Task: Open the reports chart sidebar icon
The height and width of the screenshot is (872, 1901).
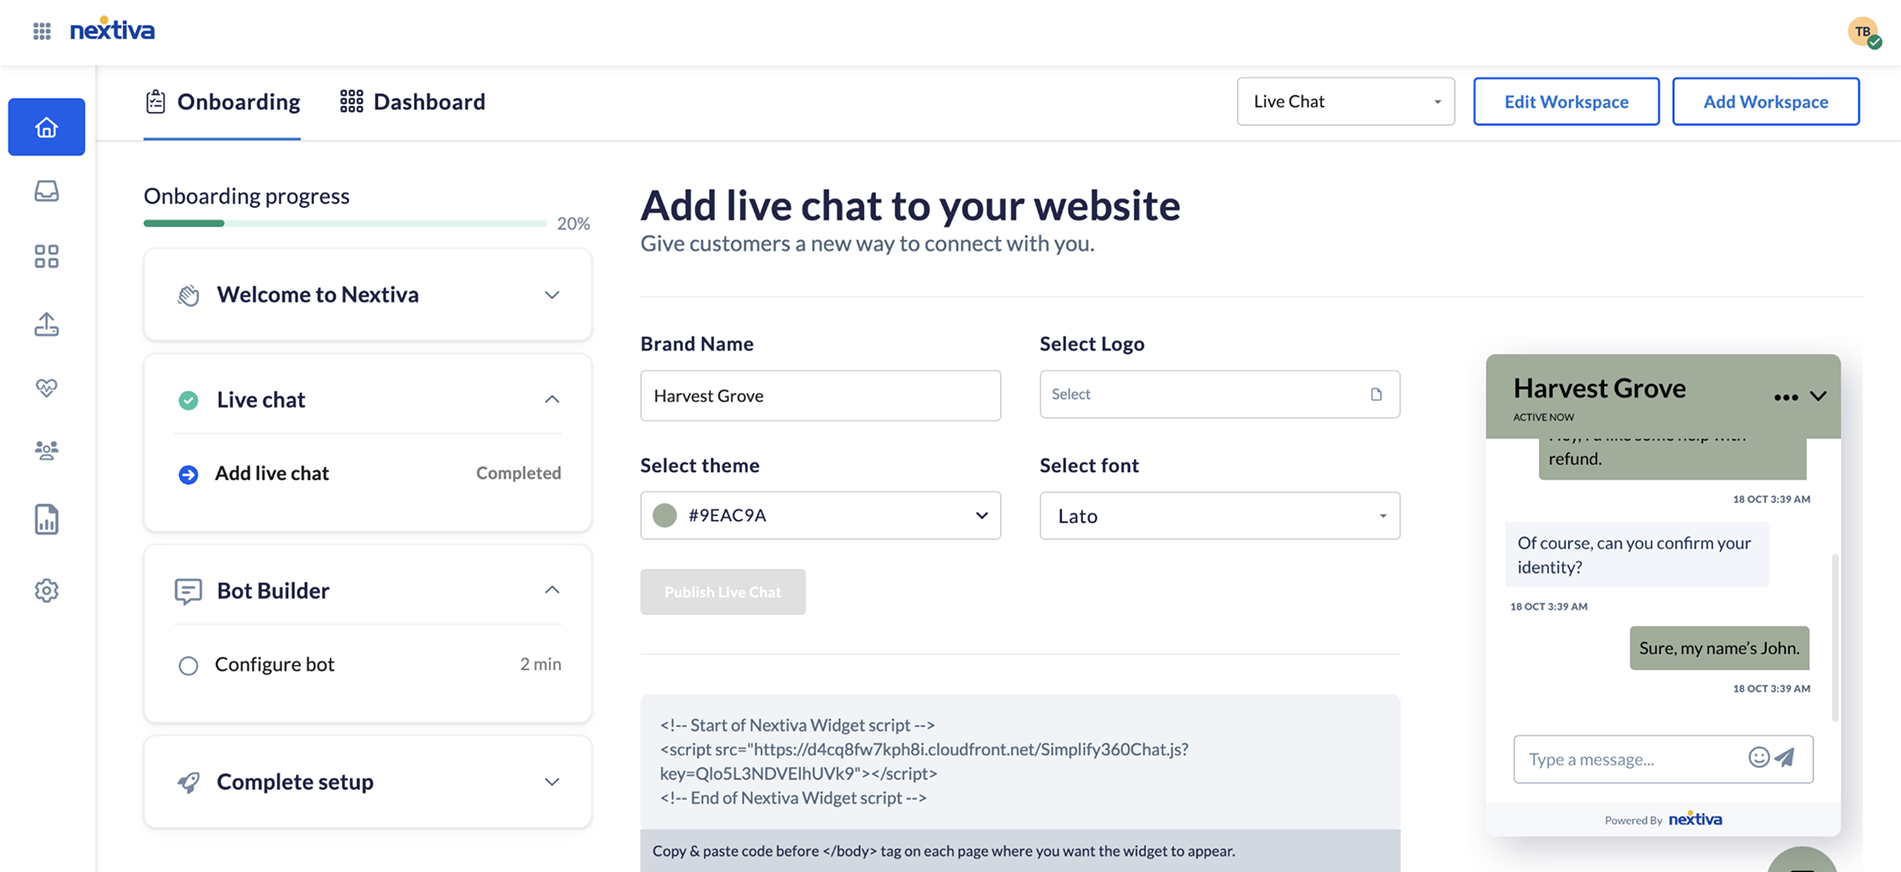Action: tap(46, 519)
